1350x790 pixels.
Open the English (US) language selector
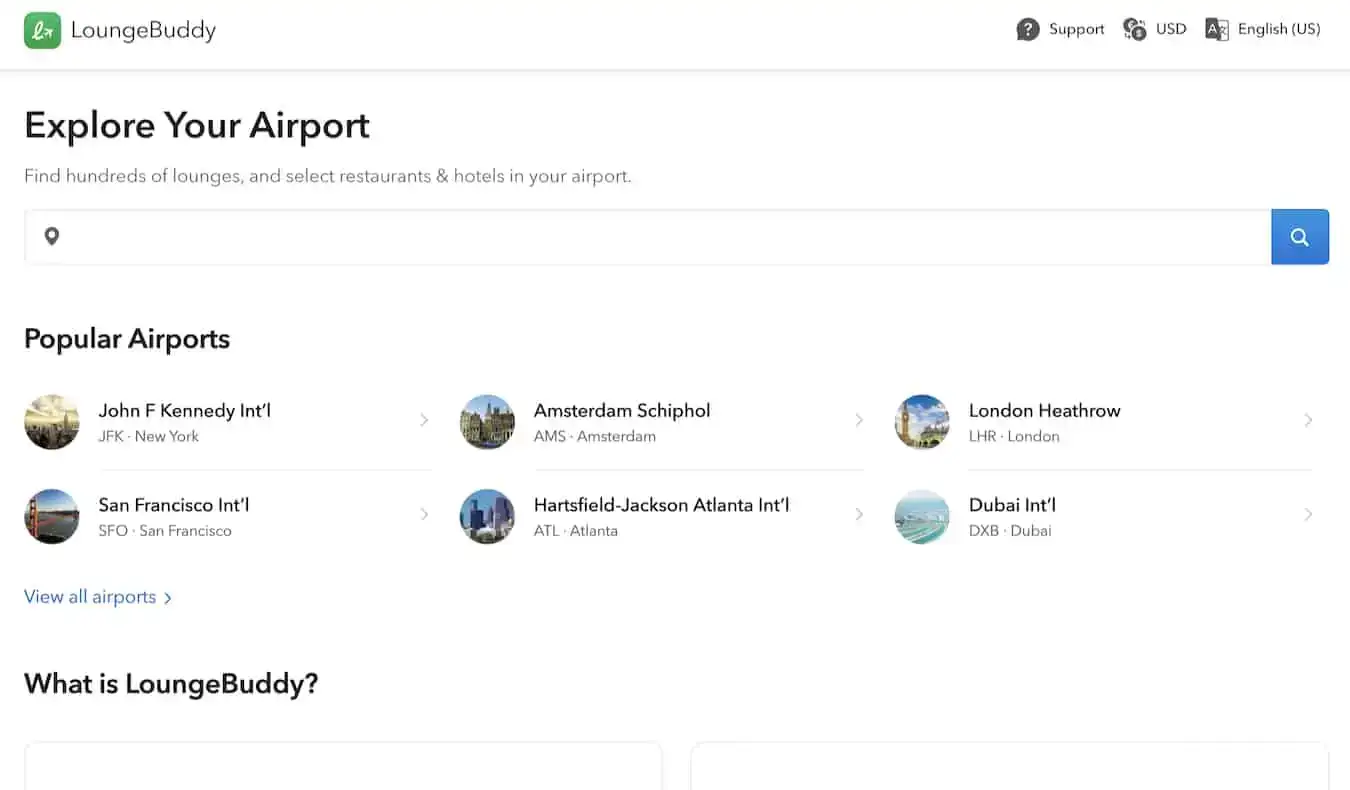[x=1278, y=30]
